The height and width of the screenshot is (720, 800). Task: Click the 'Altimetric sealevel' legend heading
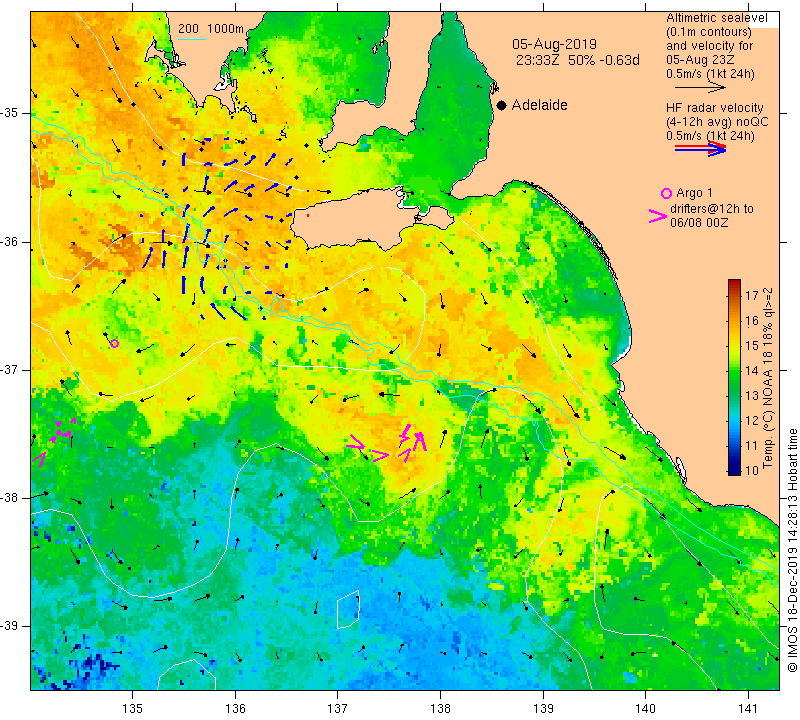click(716, 18)
